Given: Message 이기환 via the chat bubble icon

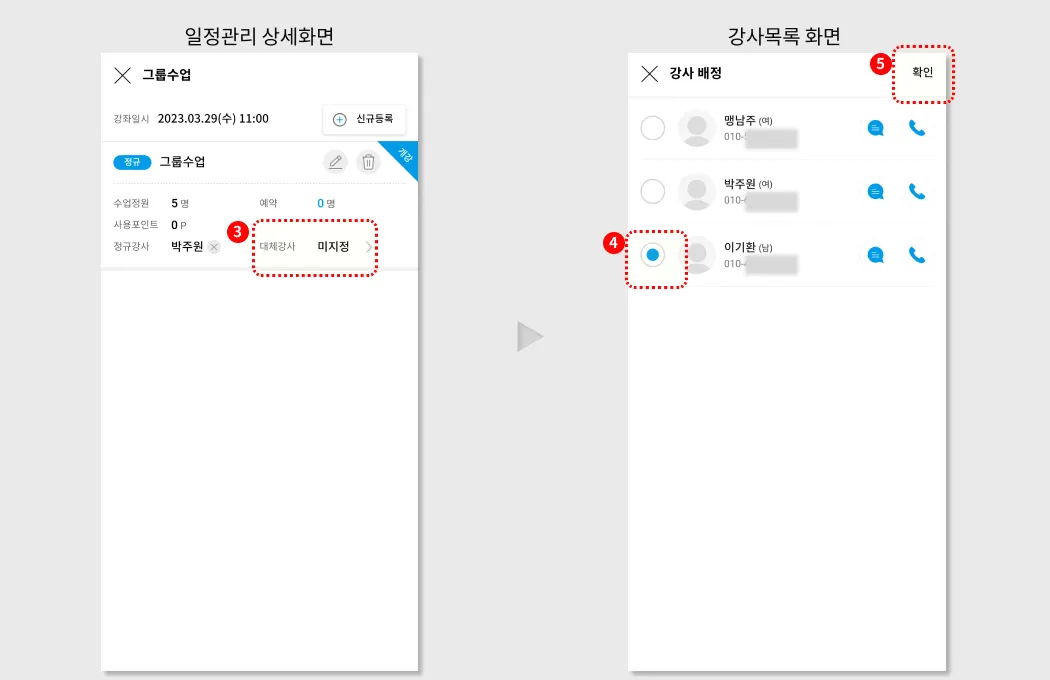Looking at the screenshot, I should (x=875, y=255).
